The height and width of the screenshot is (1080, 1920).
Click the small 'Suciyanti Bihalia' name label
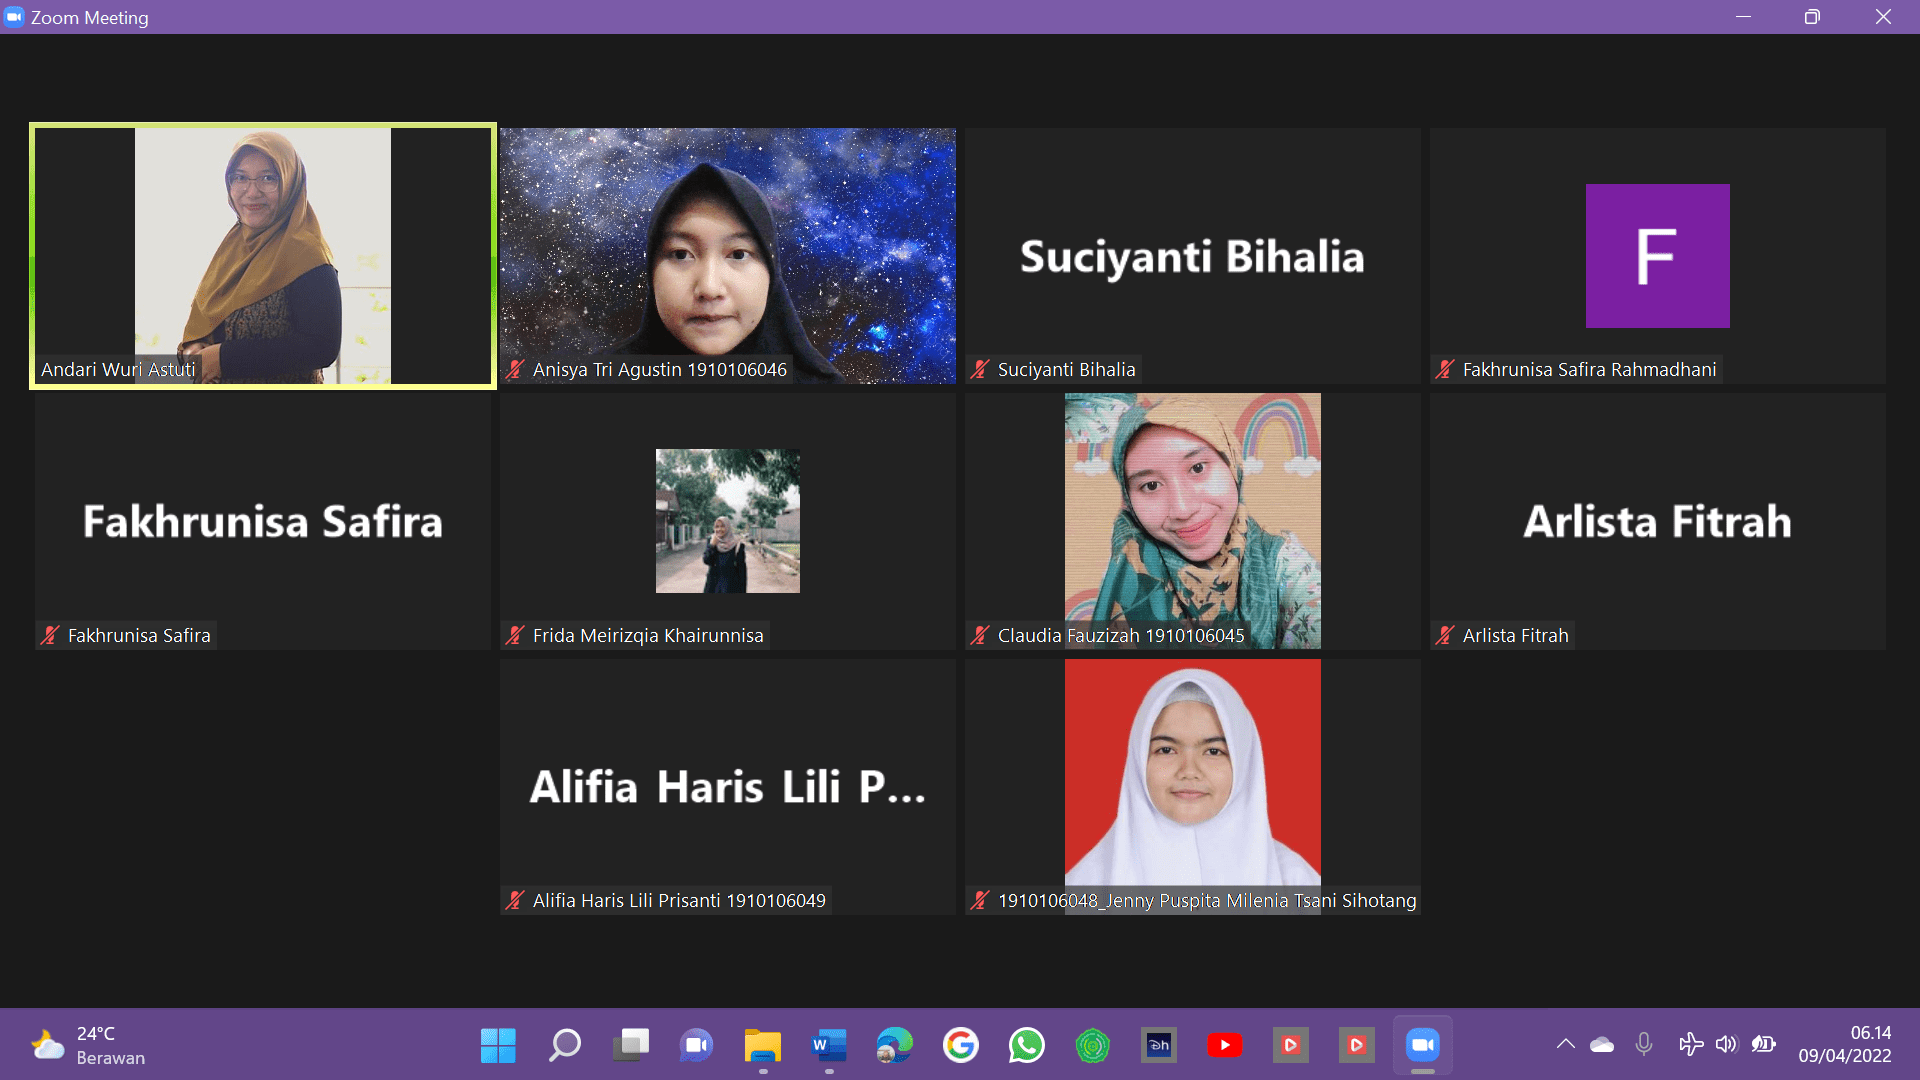tap(1067, 370)
